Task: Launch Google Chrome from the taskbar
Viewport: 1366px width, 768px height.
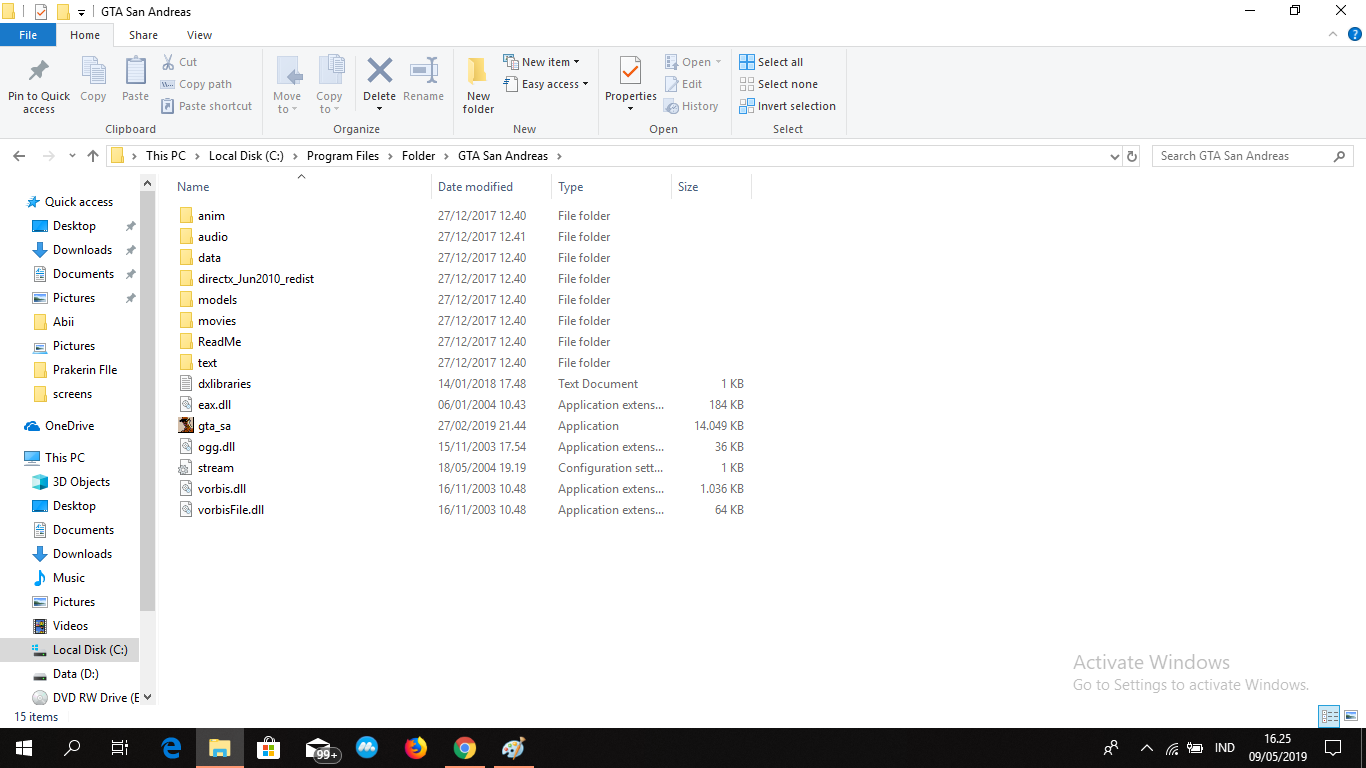Action: pyautogui.click(x=464, y=748)
